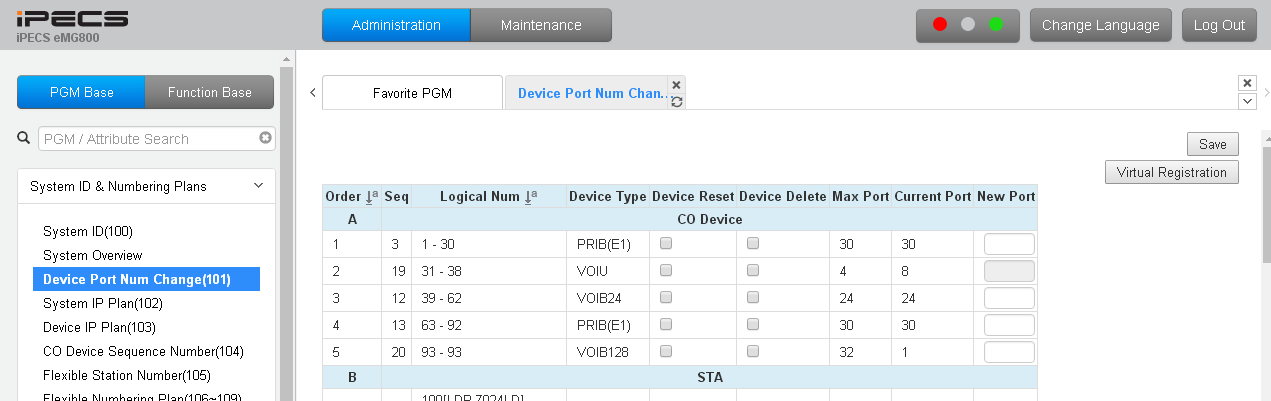The height and width of the screenshot is (401, 1271).
Task: Refresh the Device Port Num Change tab
Action: [x=677, y=102]
